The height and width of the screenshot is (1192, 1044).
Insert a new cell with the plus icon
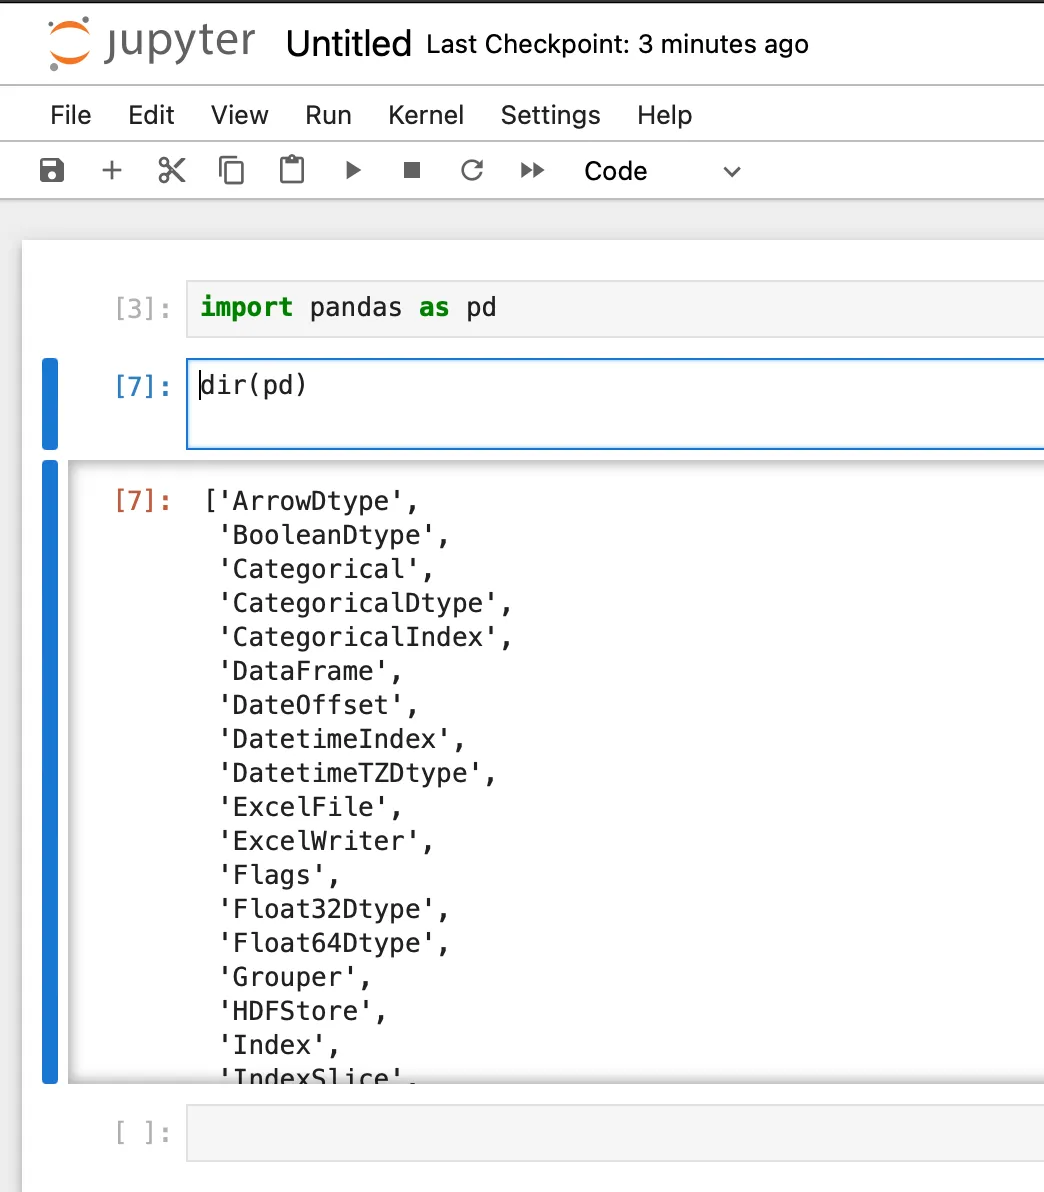click(112, 171)
